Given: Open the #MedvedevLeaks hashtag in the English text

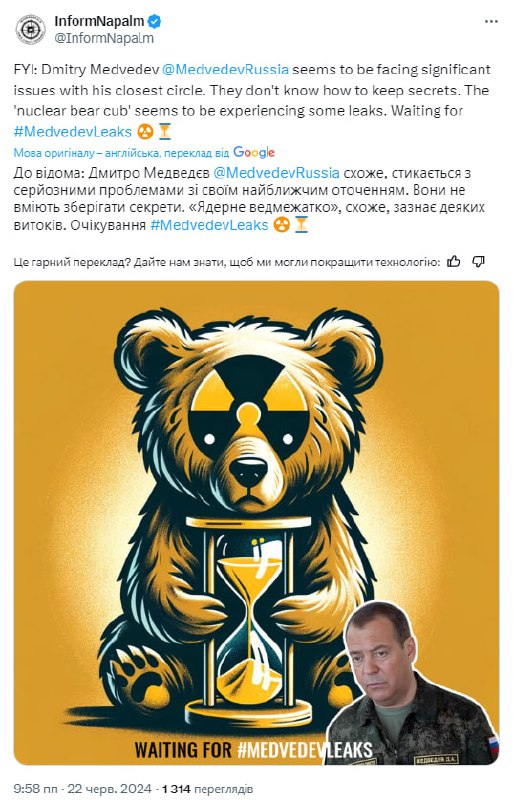Looking at the screenshot, I should (x=73, y=132).
